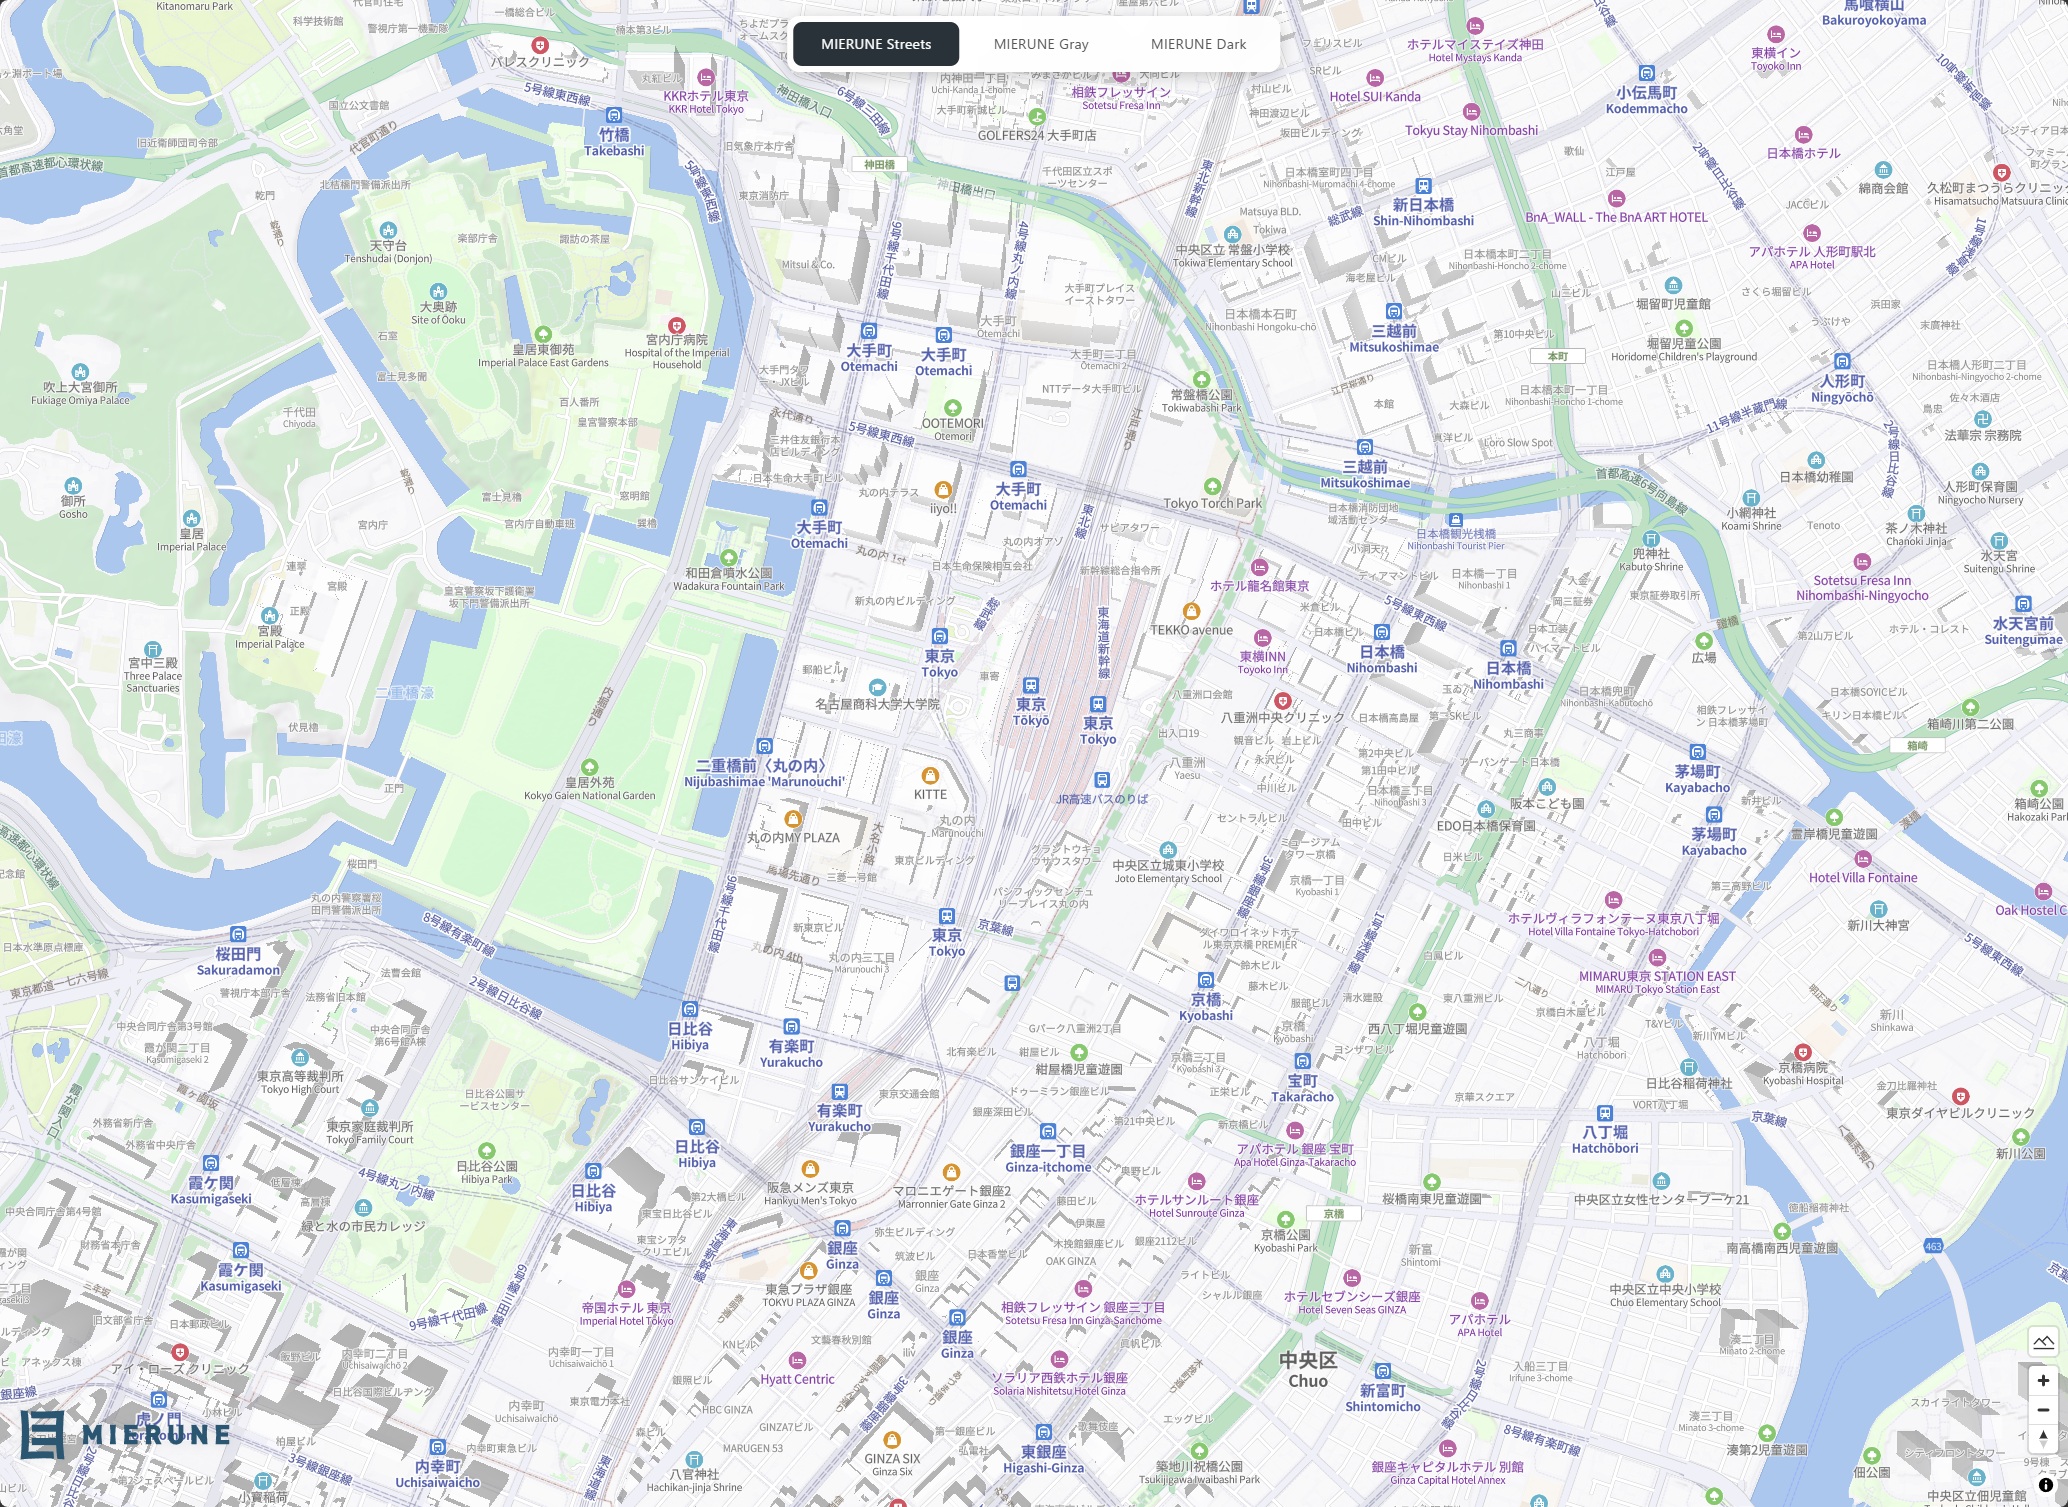Viewport: 2068px width, 1507px height.
Task: Click the Sakuradamon station icon
Action: [x=238, y=935]
